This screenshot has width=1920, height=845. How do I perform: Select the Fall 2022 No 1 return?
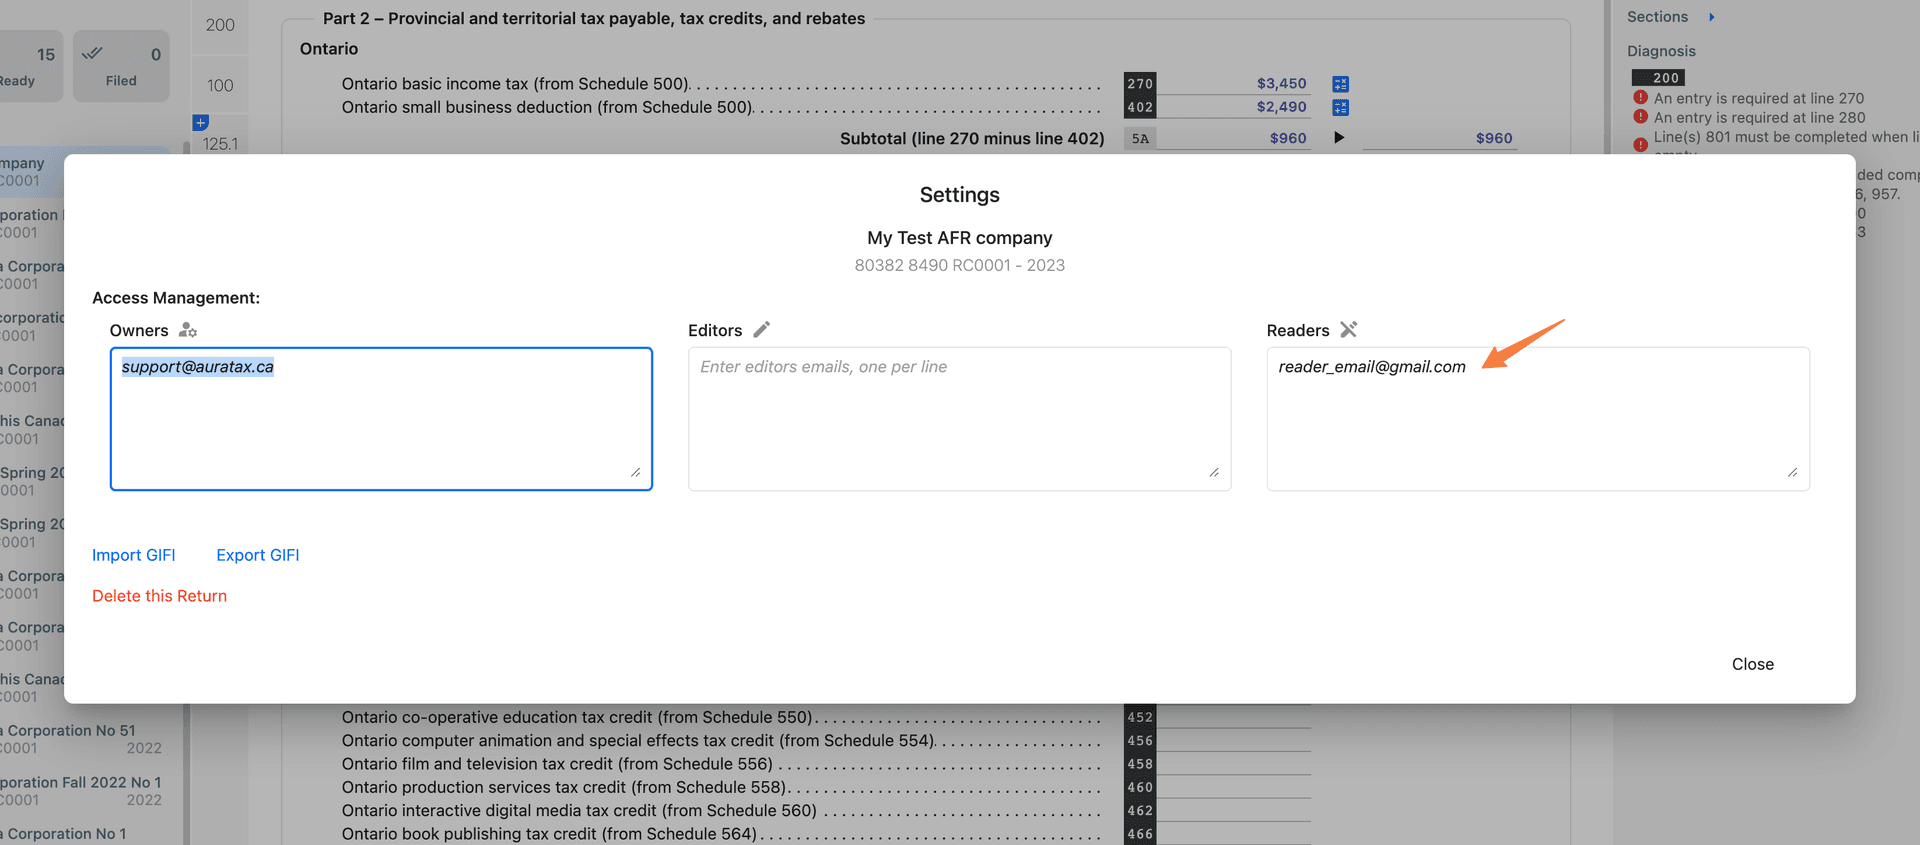81,791
